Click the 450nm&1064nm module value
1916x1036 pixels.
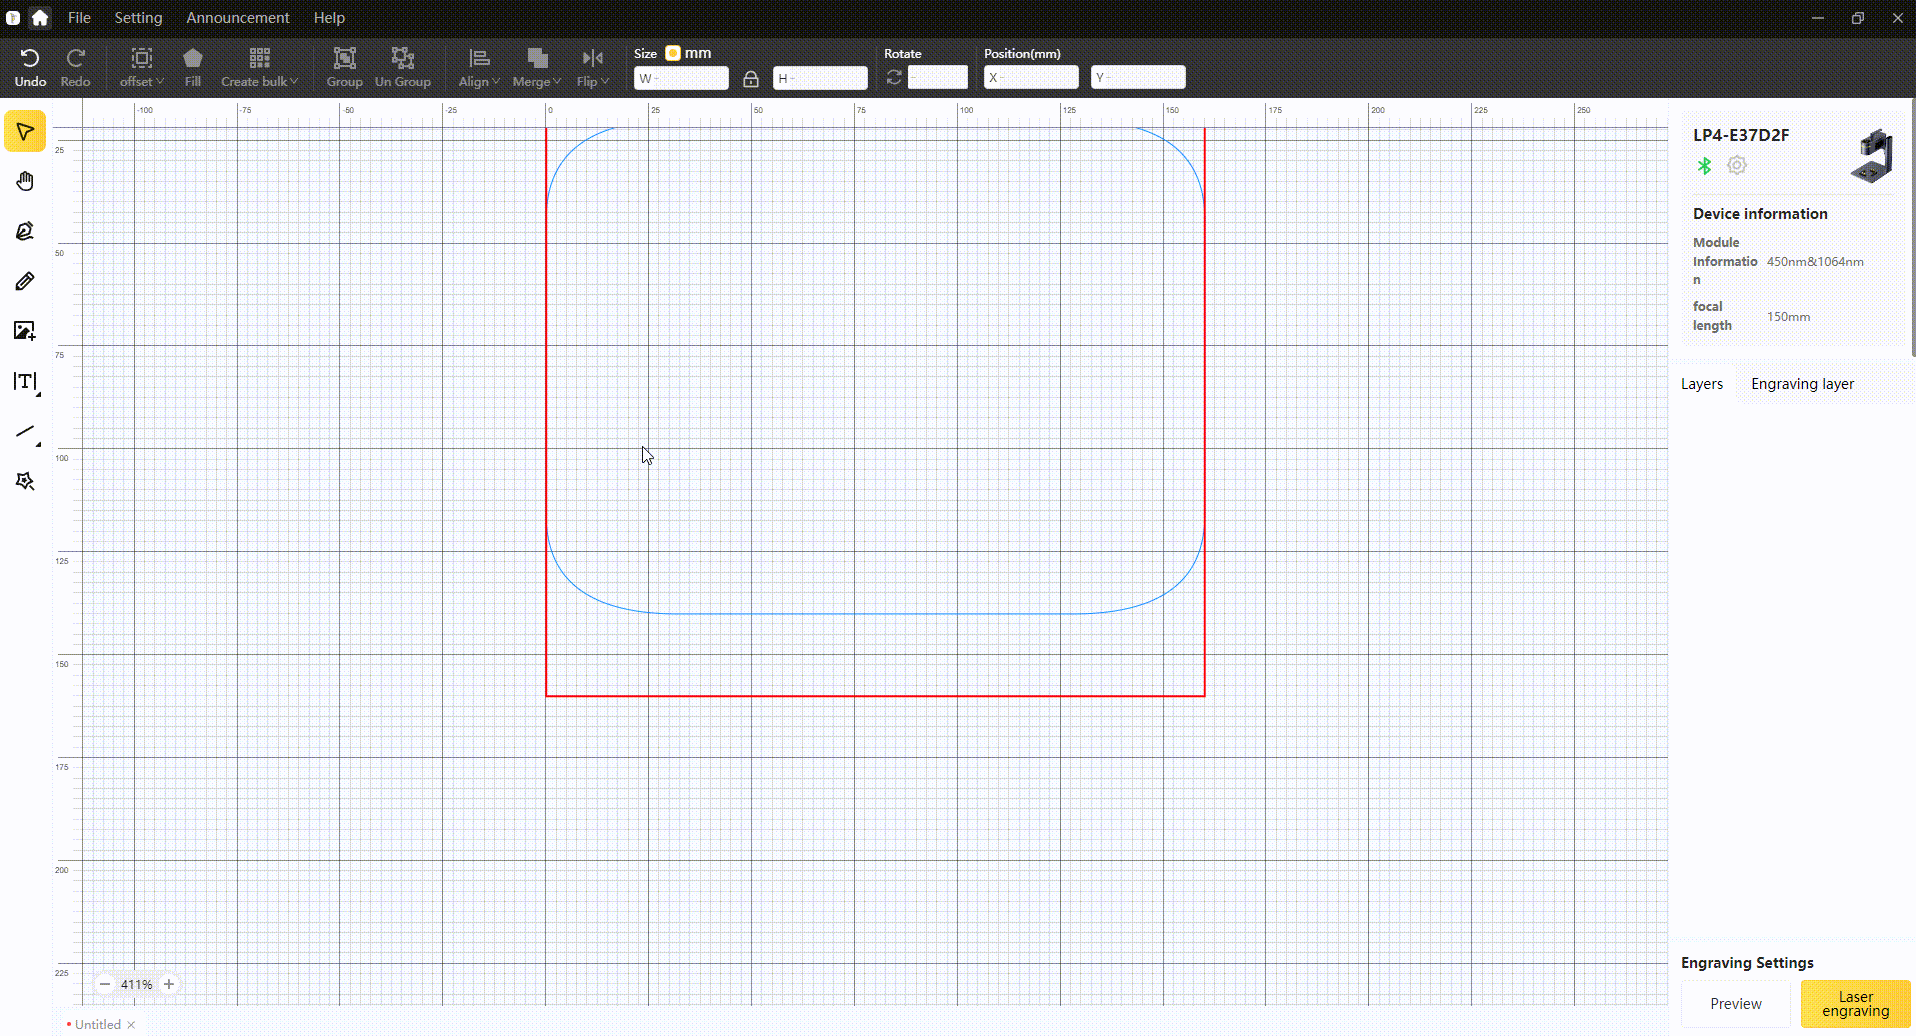pos(1815,262)
